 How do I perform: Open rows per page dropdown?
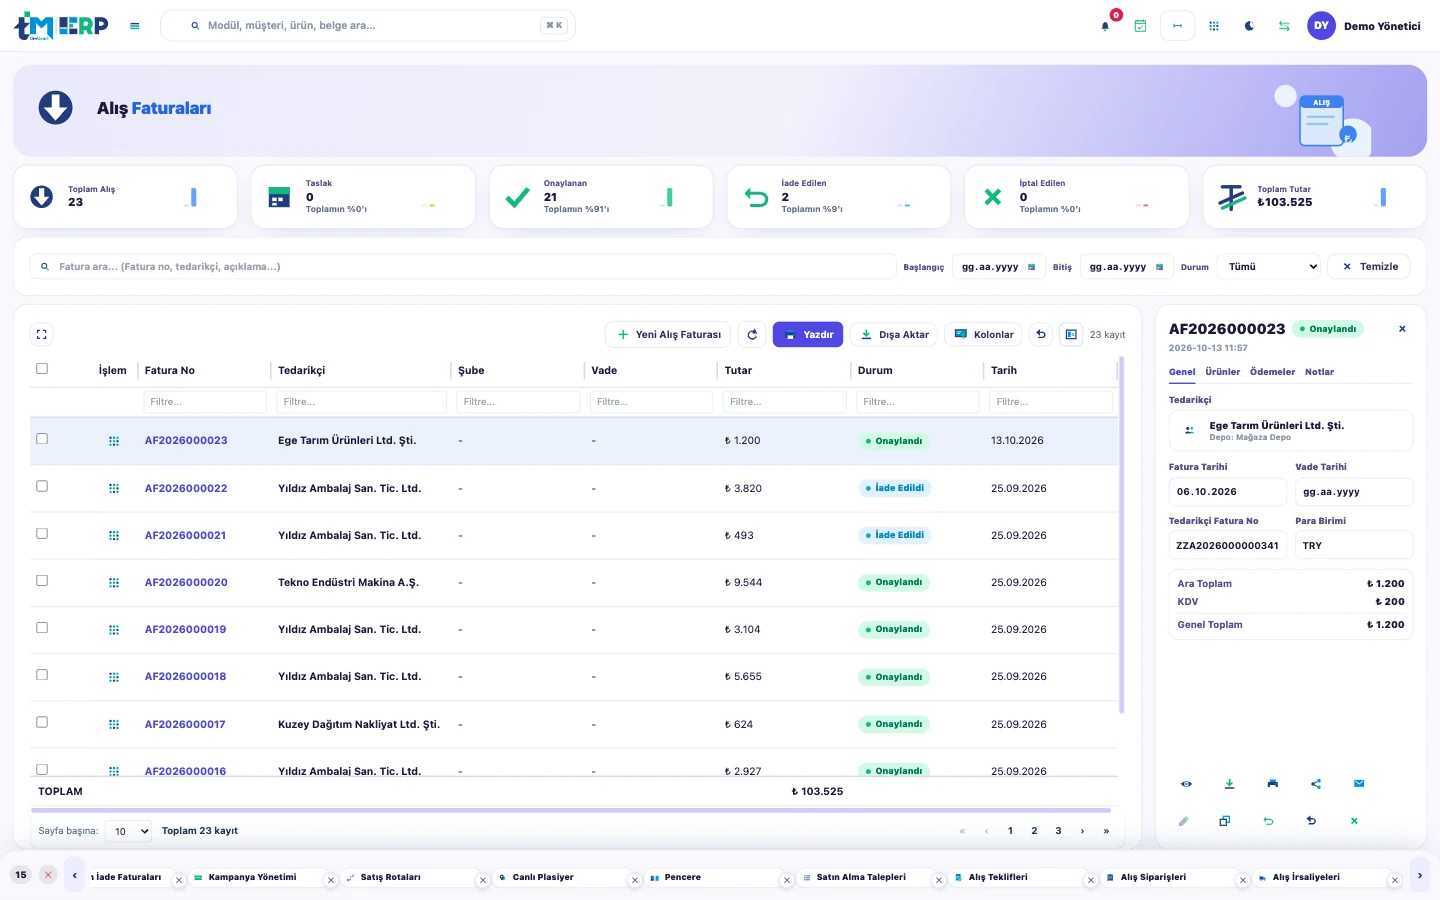tap(128, 831)
